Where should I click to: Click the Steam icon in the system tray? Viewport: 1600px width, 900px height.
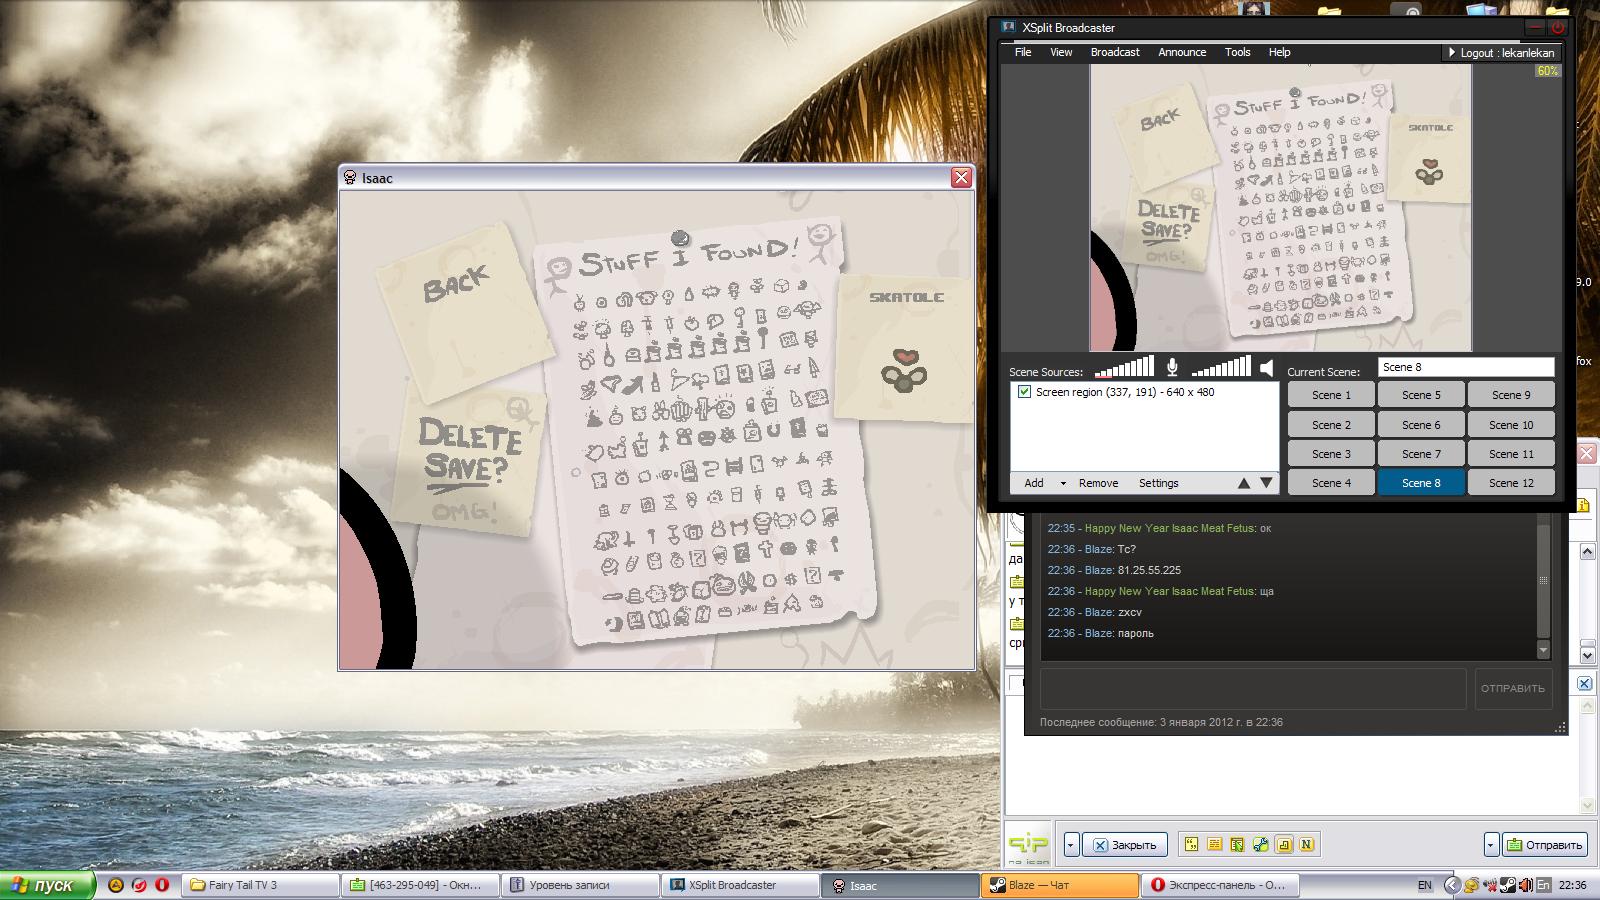pos(1507,885)
